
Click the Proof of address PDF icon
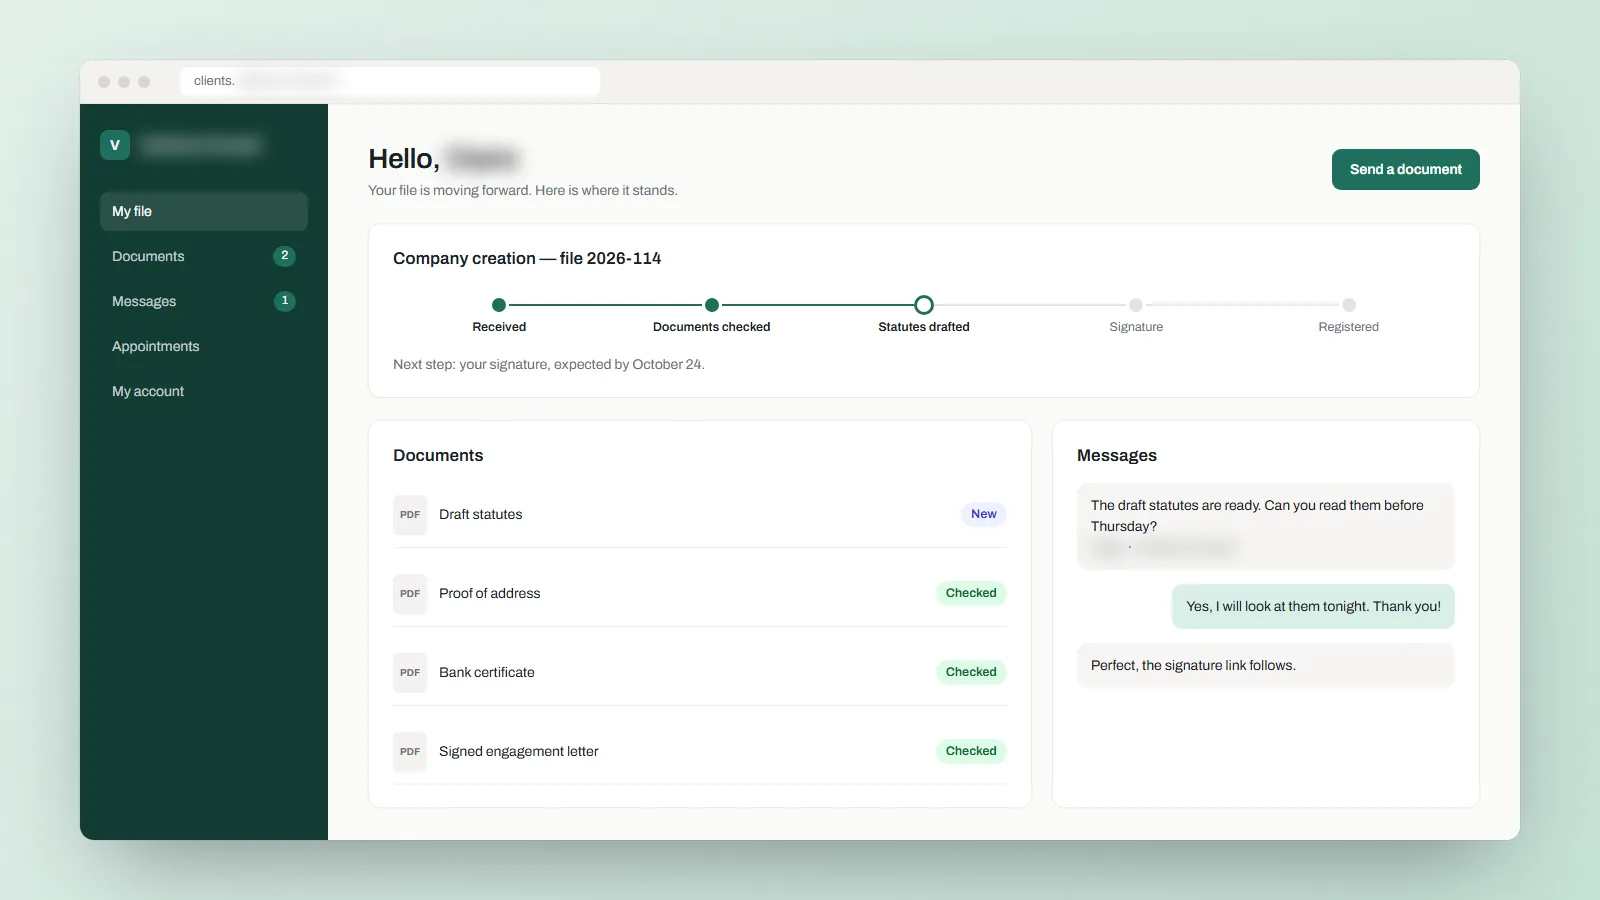point(410,594)
